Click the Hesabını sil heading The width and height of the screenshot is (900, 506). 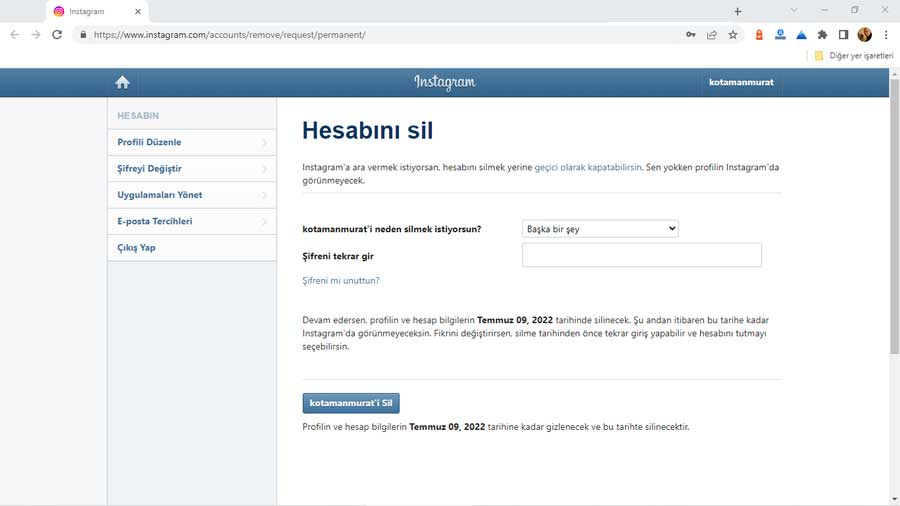coord(367,130)
